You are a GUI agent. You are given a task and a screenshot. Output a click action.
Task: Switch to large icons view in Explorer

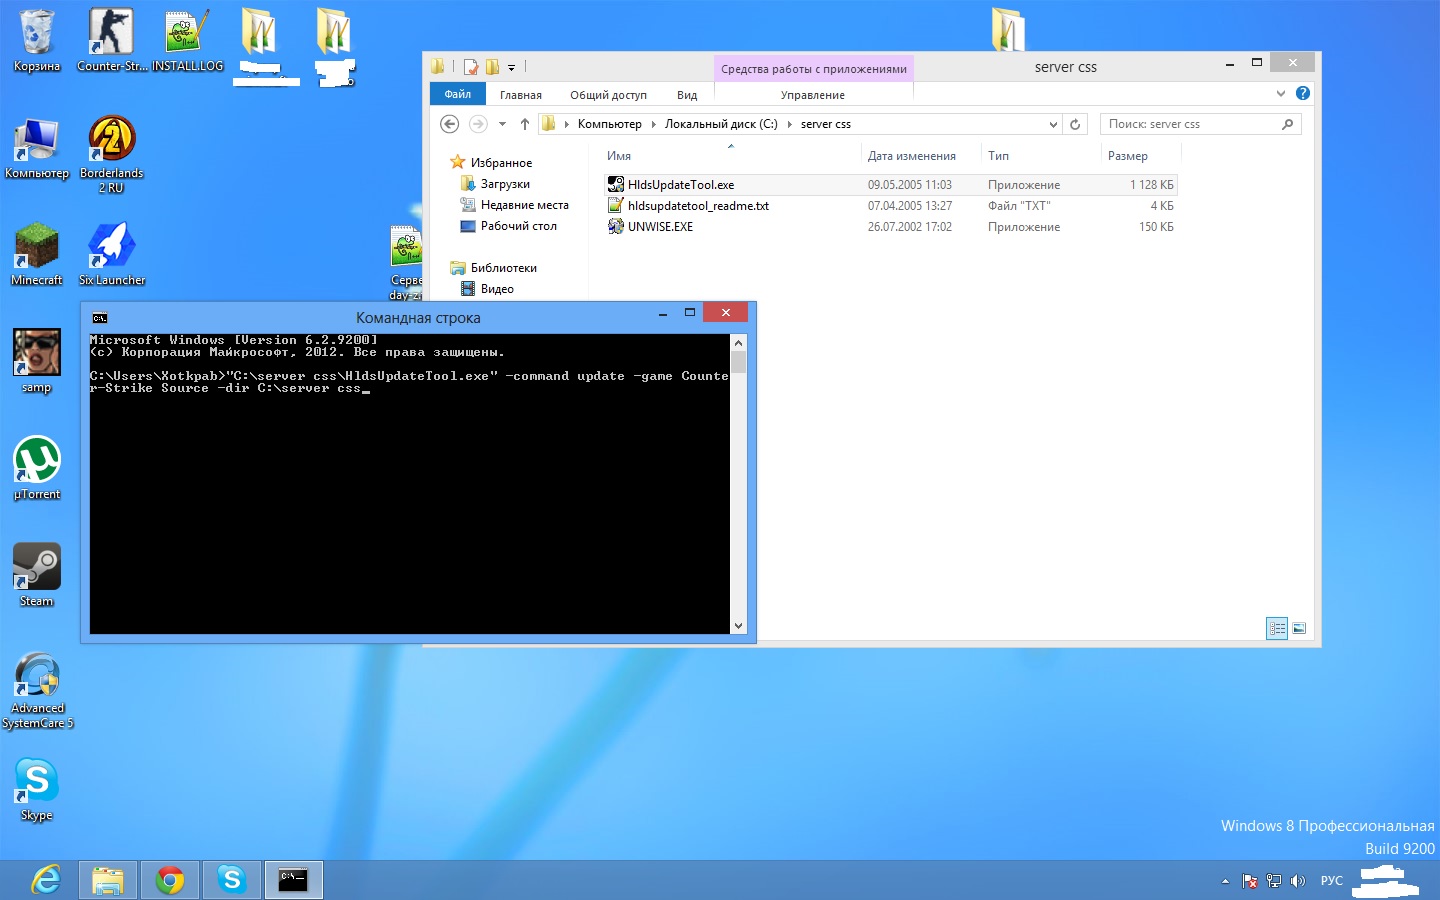1299,628
